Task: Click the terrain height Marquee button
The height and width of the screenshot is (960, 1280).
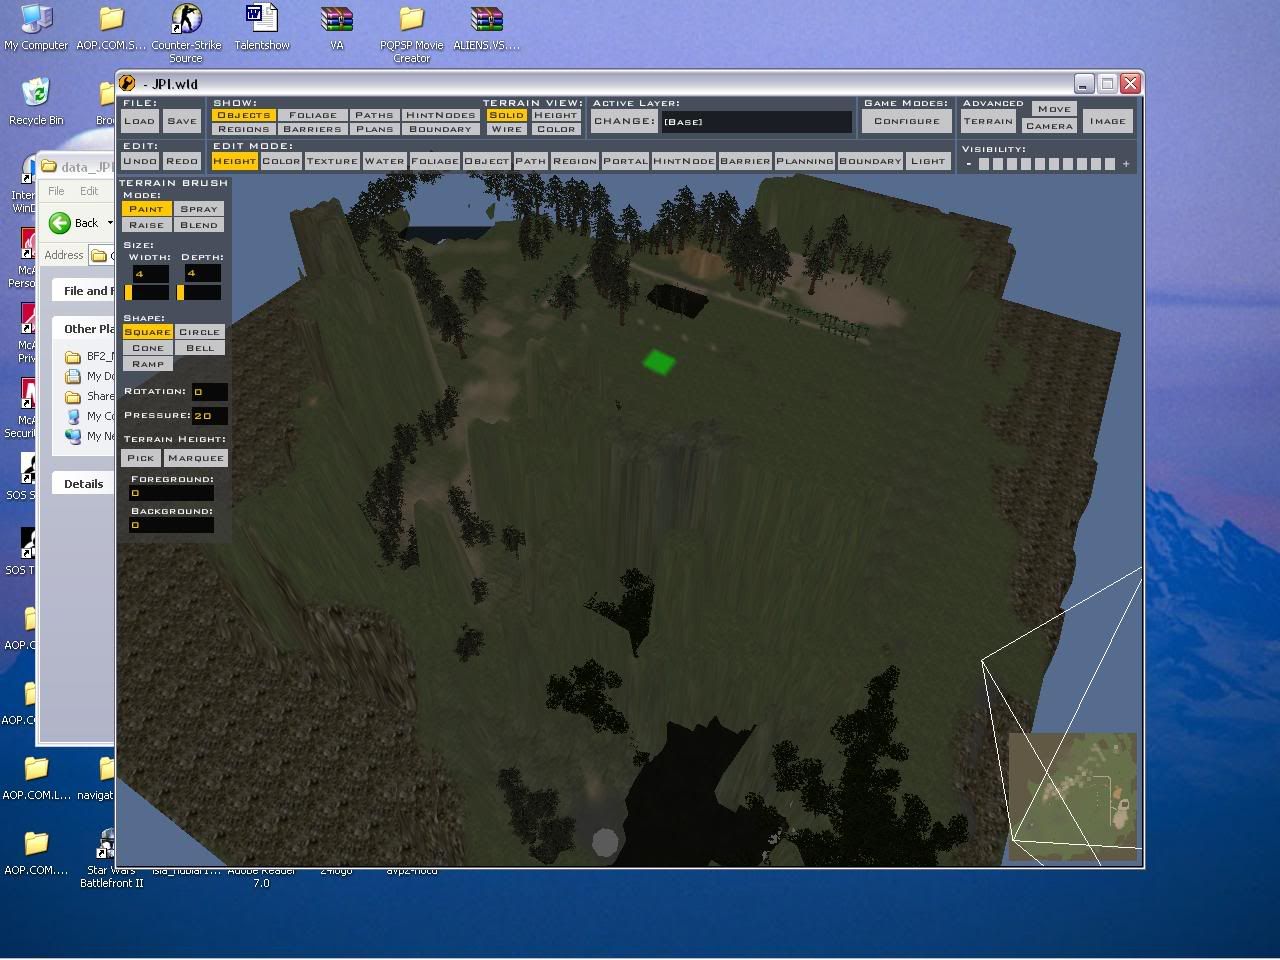Action: point(196,458)
